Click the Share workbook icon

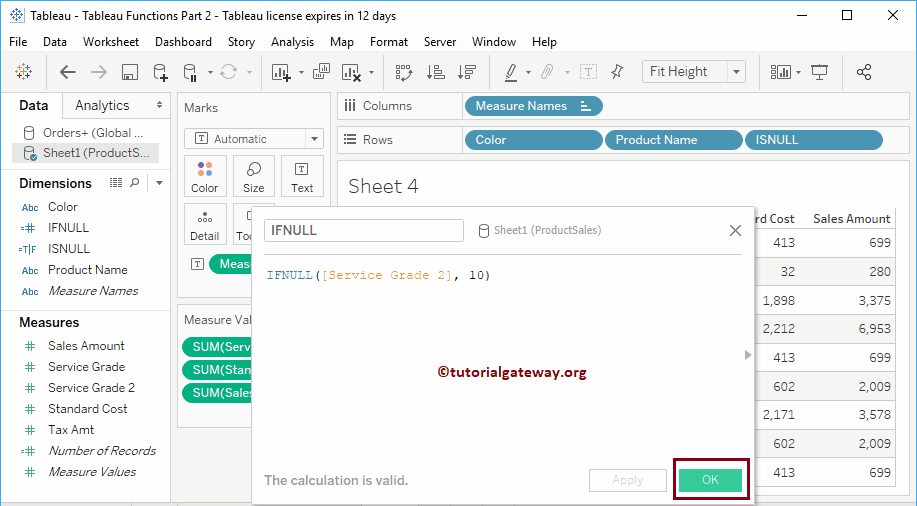864,72
